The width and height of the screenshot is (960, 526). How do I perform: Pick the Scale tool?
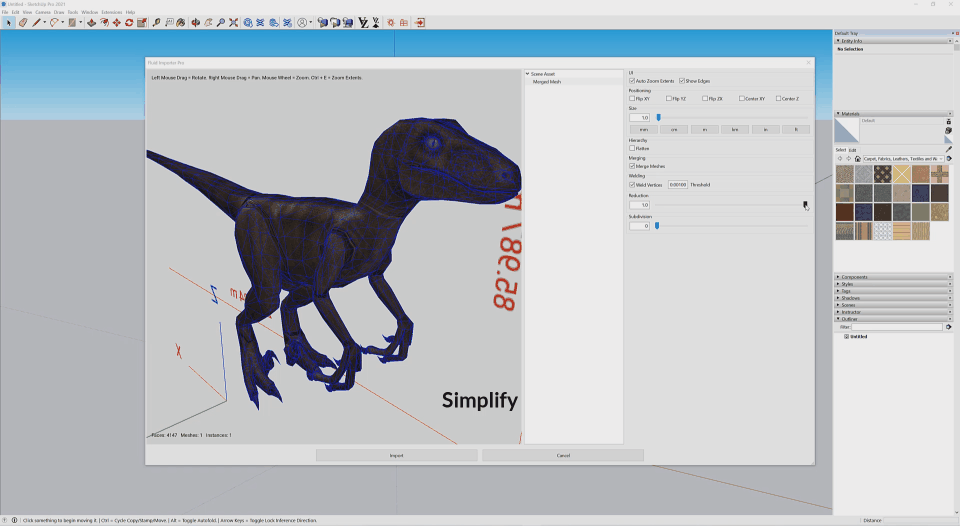pos(141,23)
